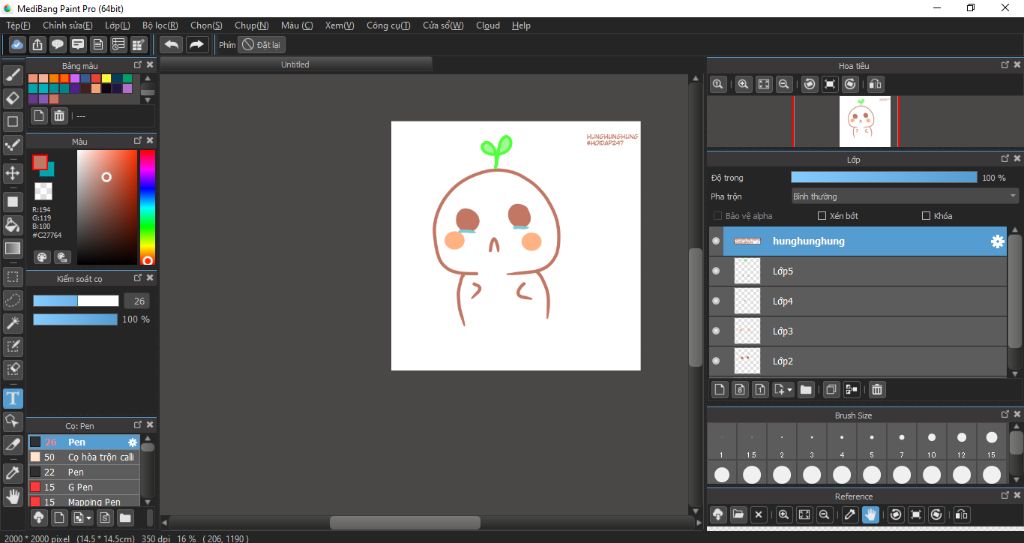This screenshot has height=543, width=1024.
Task: Select the Eraser tool
Action: [x=12, y=98]
